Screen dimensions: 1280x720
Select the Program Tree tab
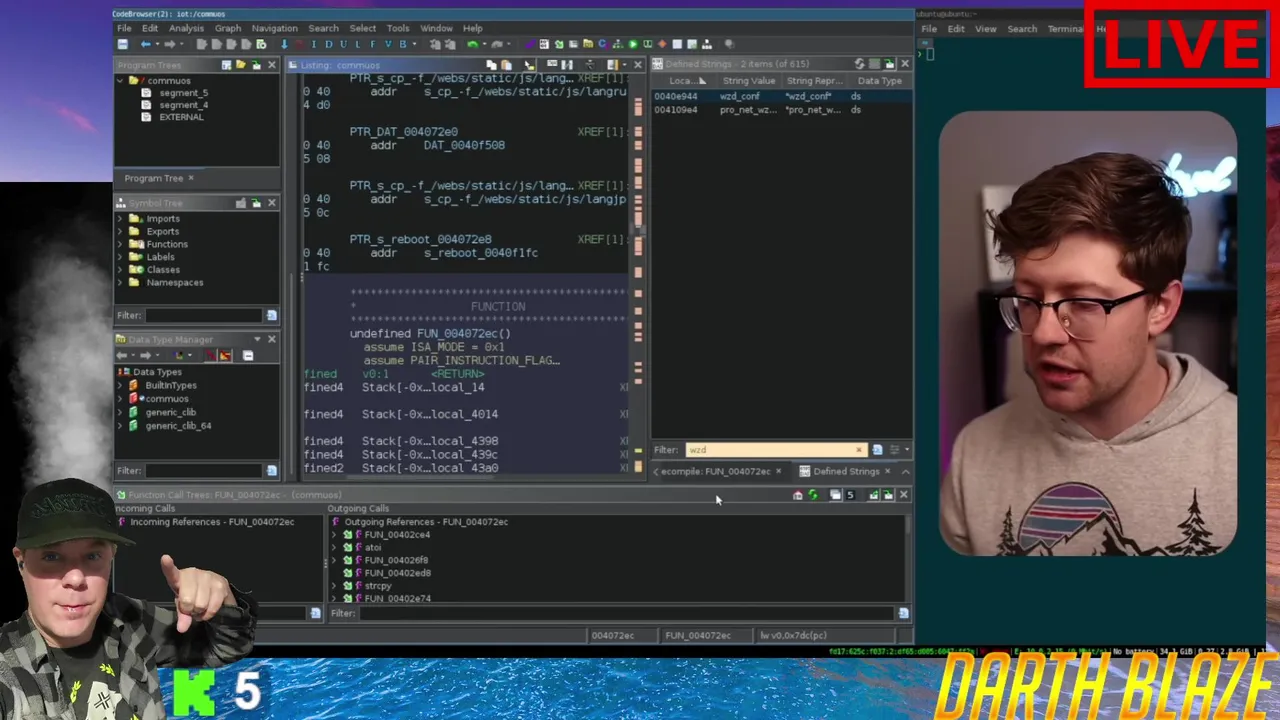(x=154, y=178)
